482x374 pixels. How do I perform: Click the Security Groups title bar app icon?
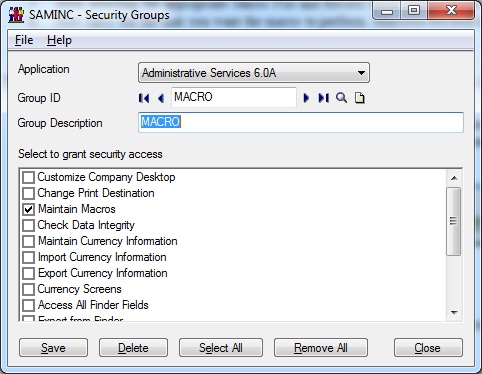pos(16,15)
